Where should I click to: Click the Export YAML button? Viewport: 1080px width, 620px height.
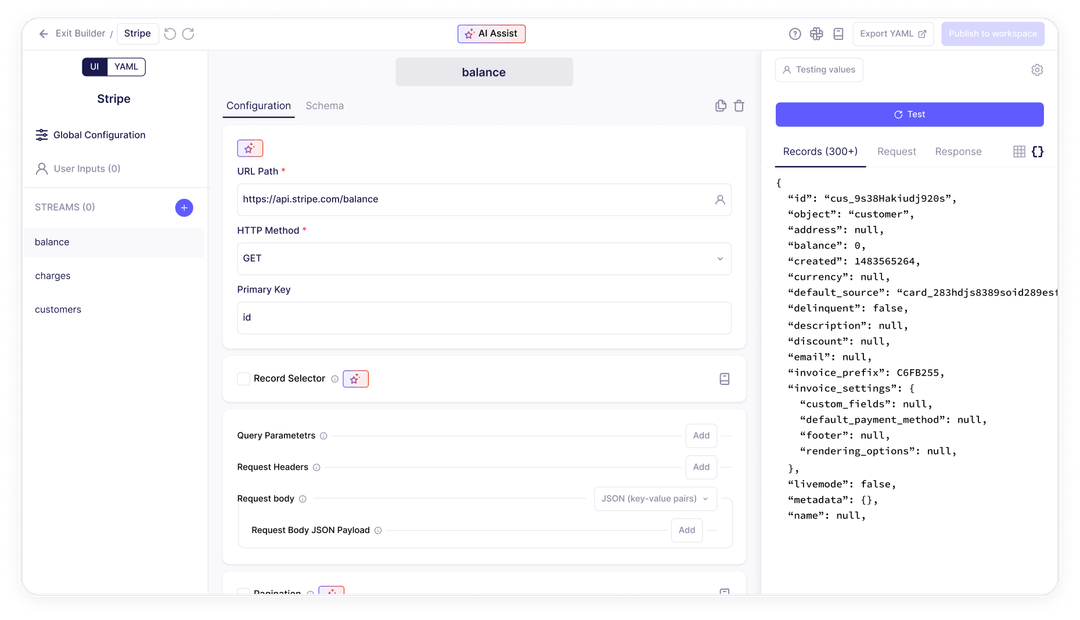(x=893, y=34)
